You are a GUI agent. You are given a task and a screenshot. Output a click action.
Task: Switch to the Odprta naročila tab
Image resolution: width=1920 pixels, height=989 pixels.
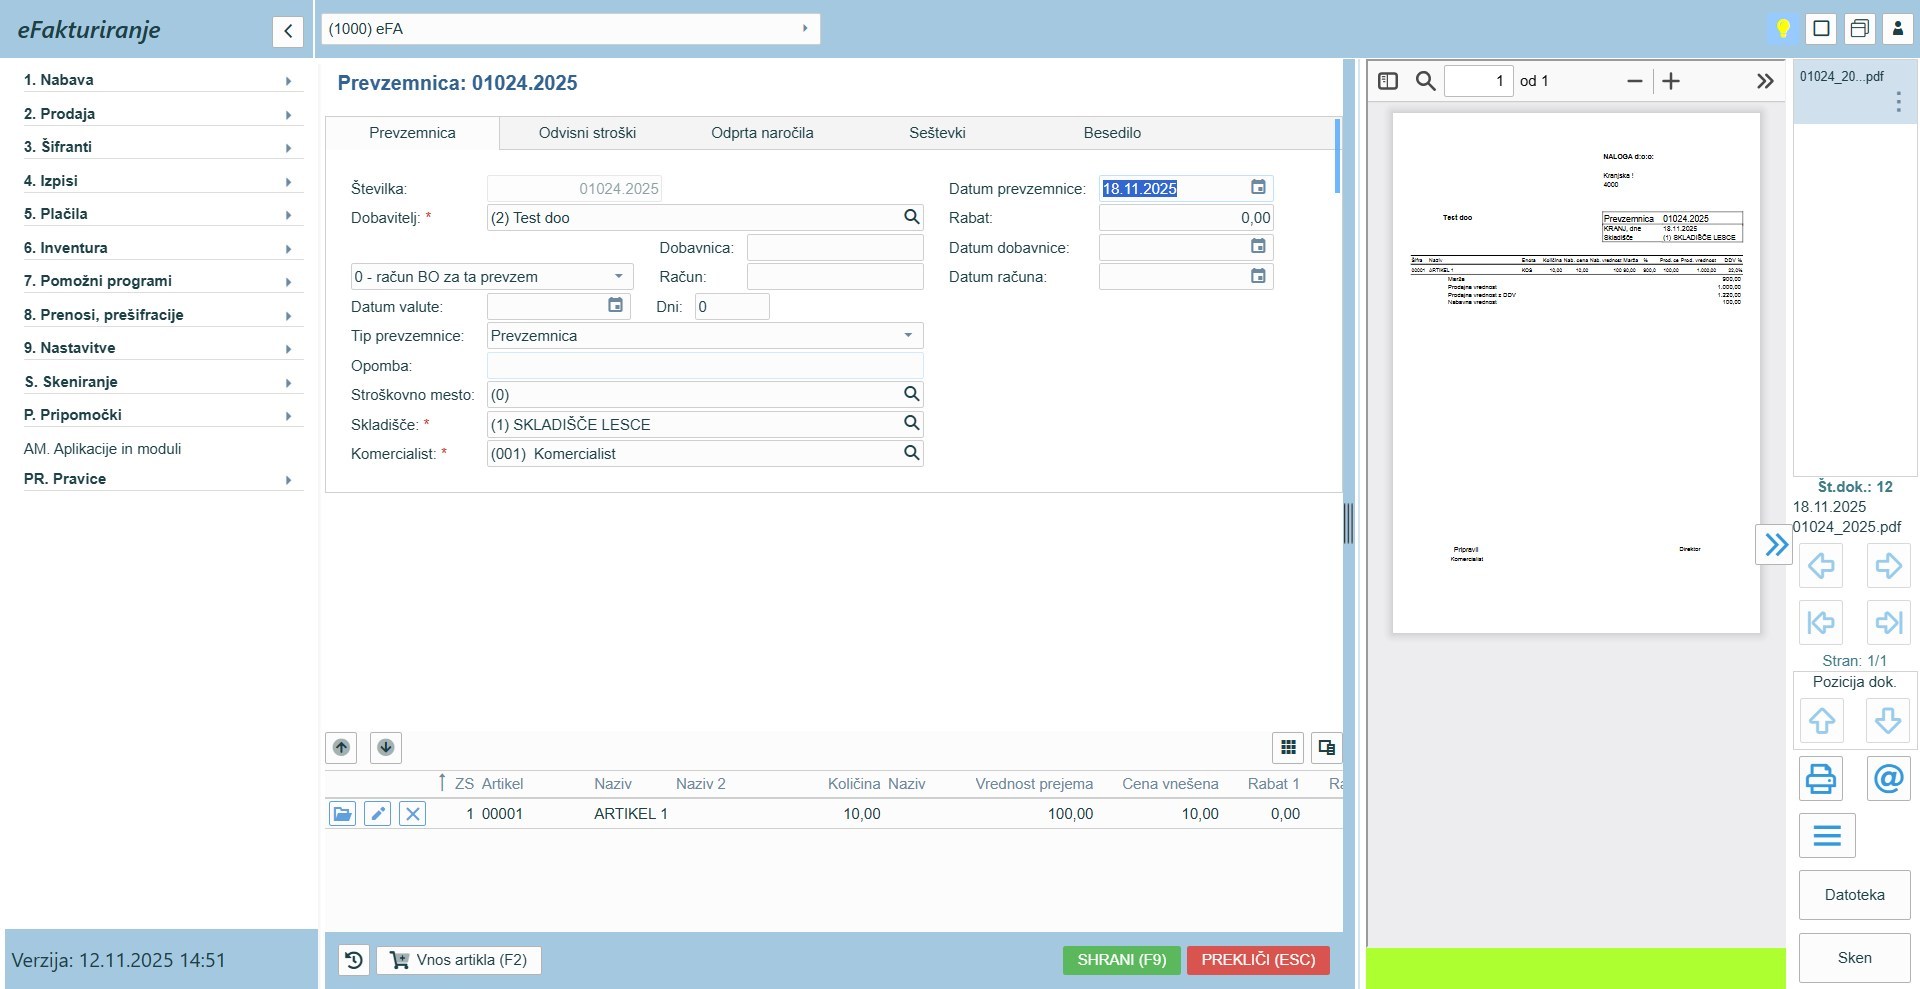point(762,133)
